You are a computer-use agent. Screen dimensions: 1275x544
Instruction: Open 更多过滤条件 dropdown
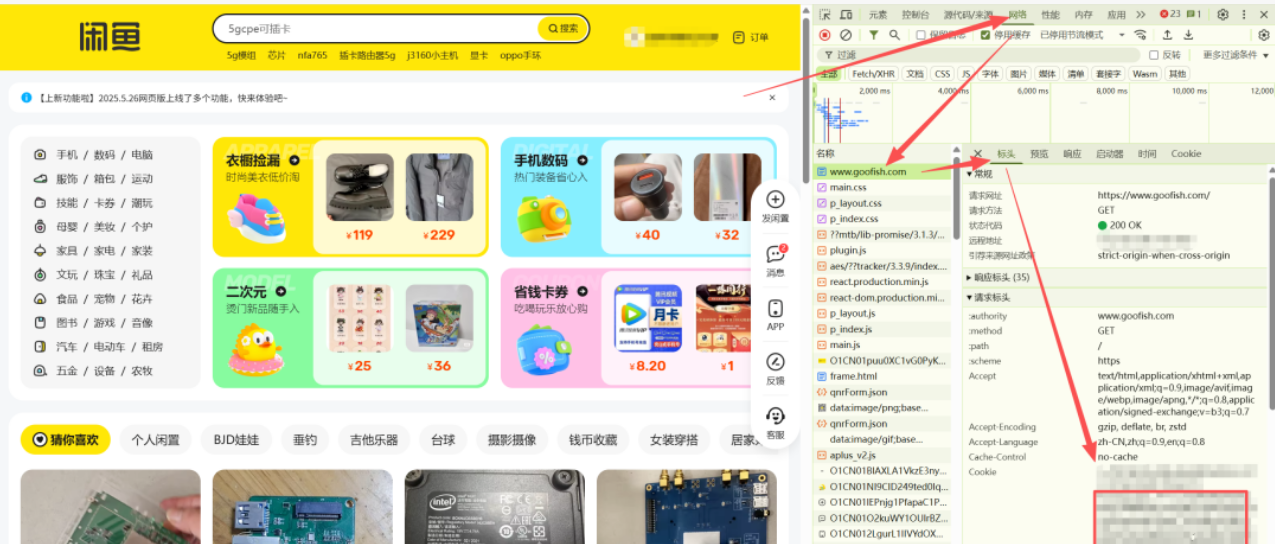1236,55
